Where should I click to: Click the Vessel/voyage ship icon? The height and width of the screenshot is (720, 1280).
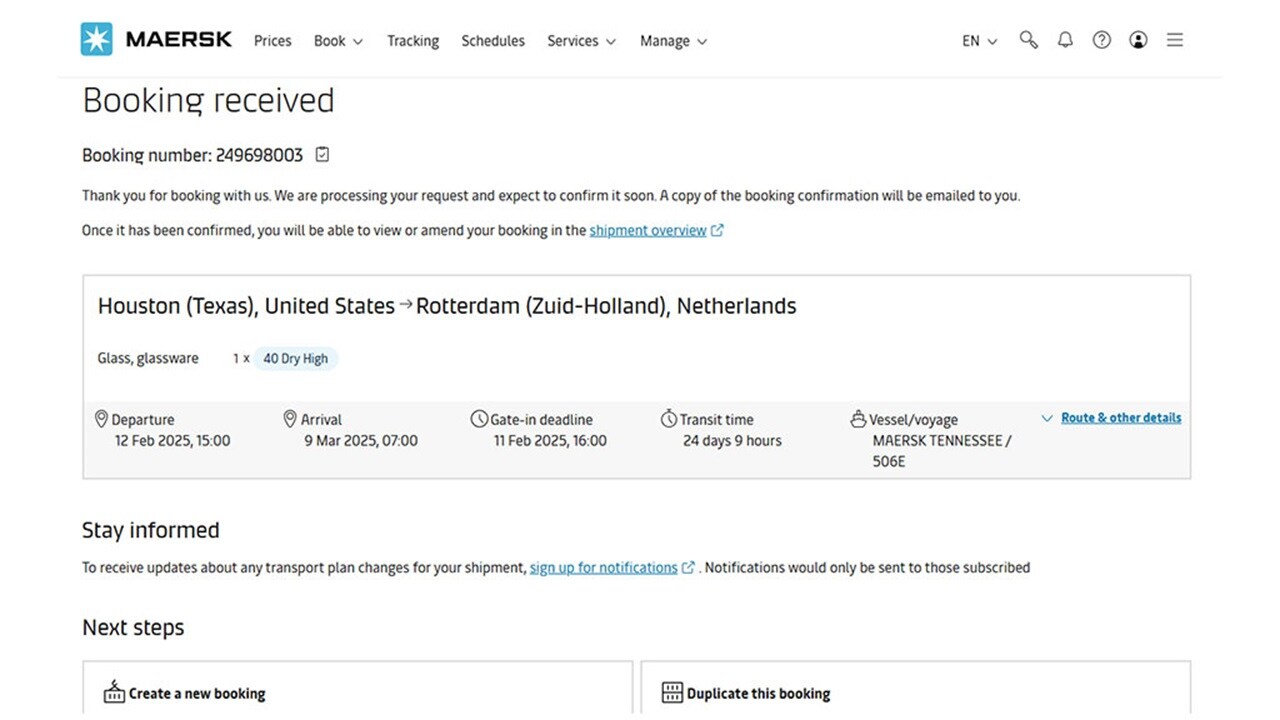tap(861, 419)
